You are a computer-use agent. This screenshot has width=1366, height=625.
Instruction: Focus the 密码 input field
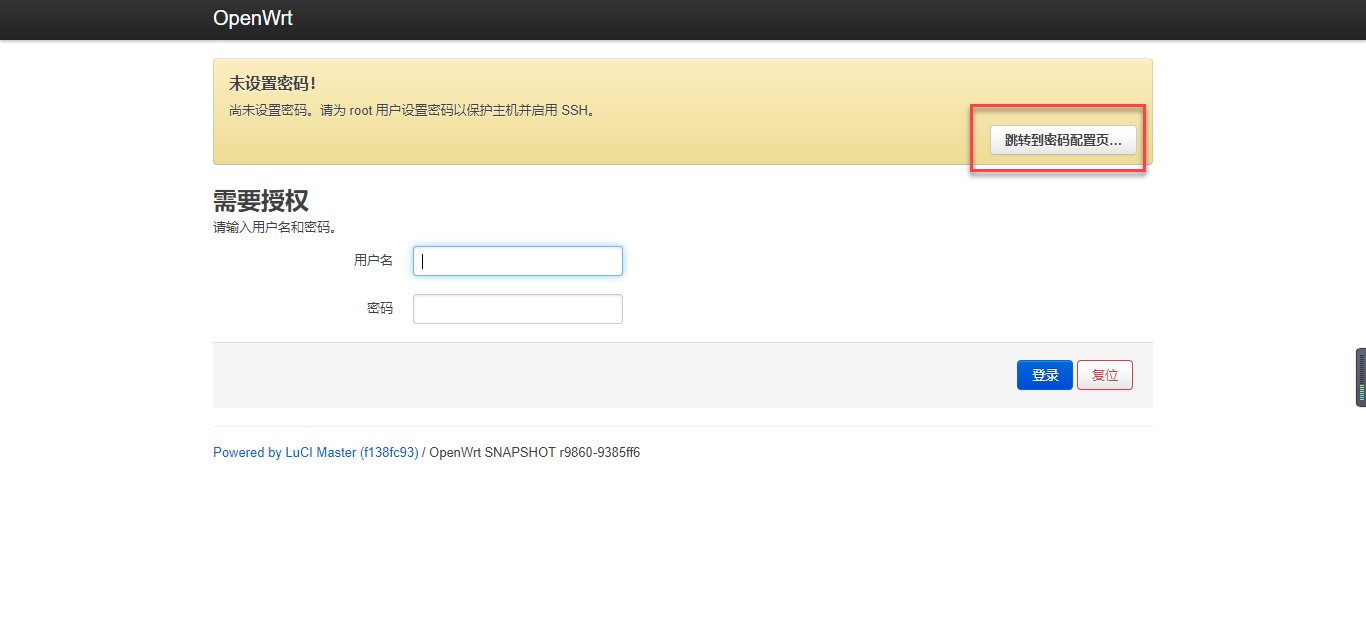[x=518, y=309]
